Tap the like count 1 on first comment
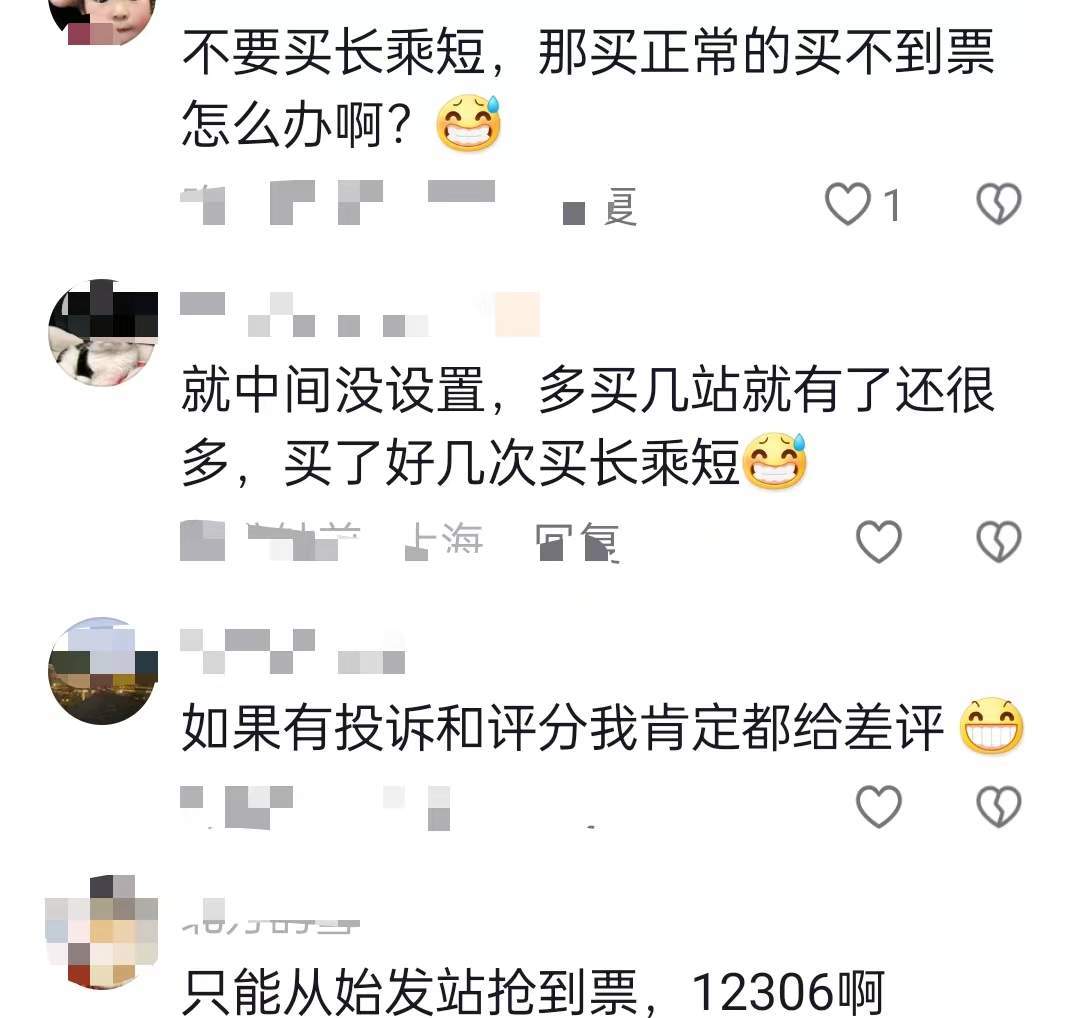 pos(892,205)
